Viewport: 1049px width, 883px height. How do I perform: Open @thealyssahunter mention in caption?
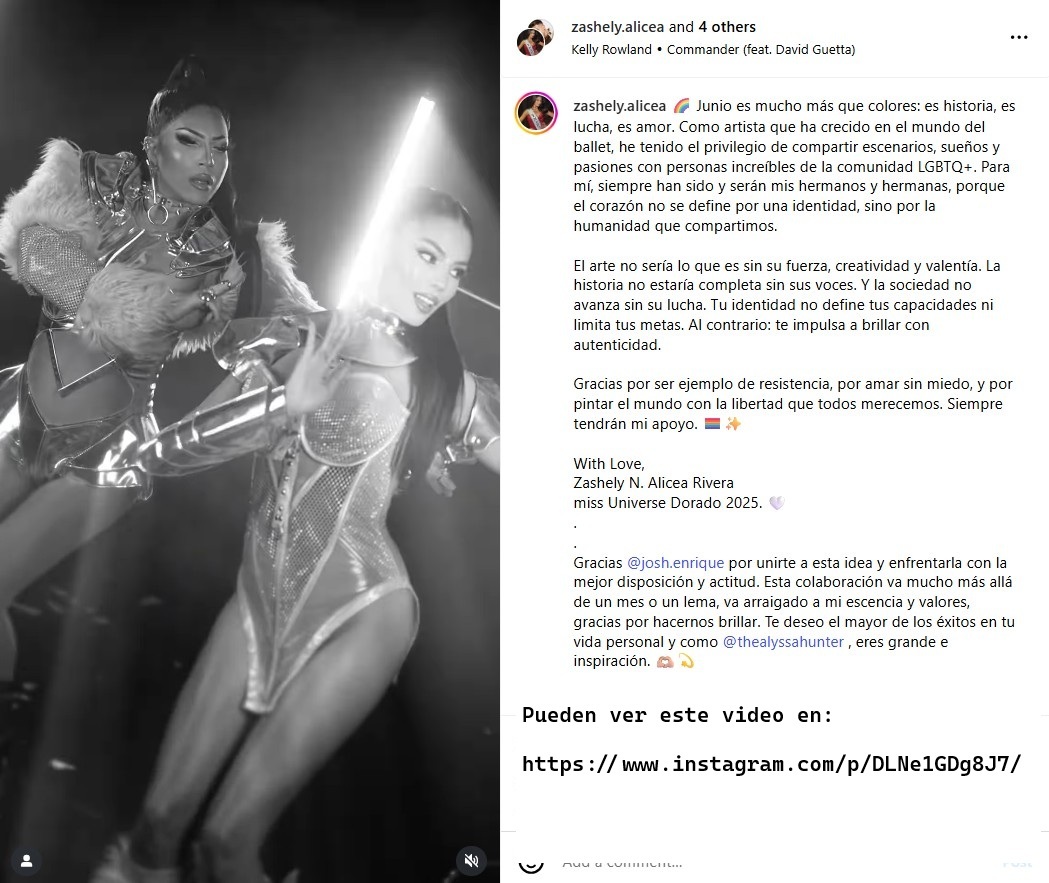[x=783, y=642]
